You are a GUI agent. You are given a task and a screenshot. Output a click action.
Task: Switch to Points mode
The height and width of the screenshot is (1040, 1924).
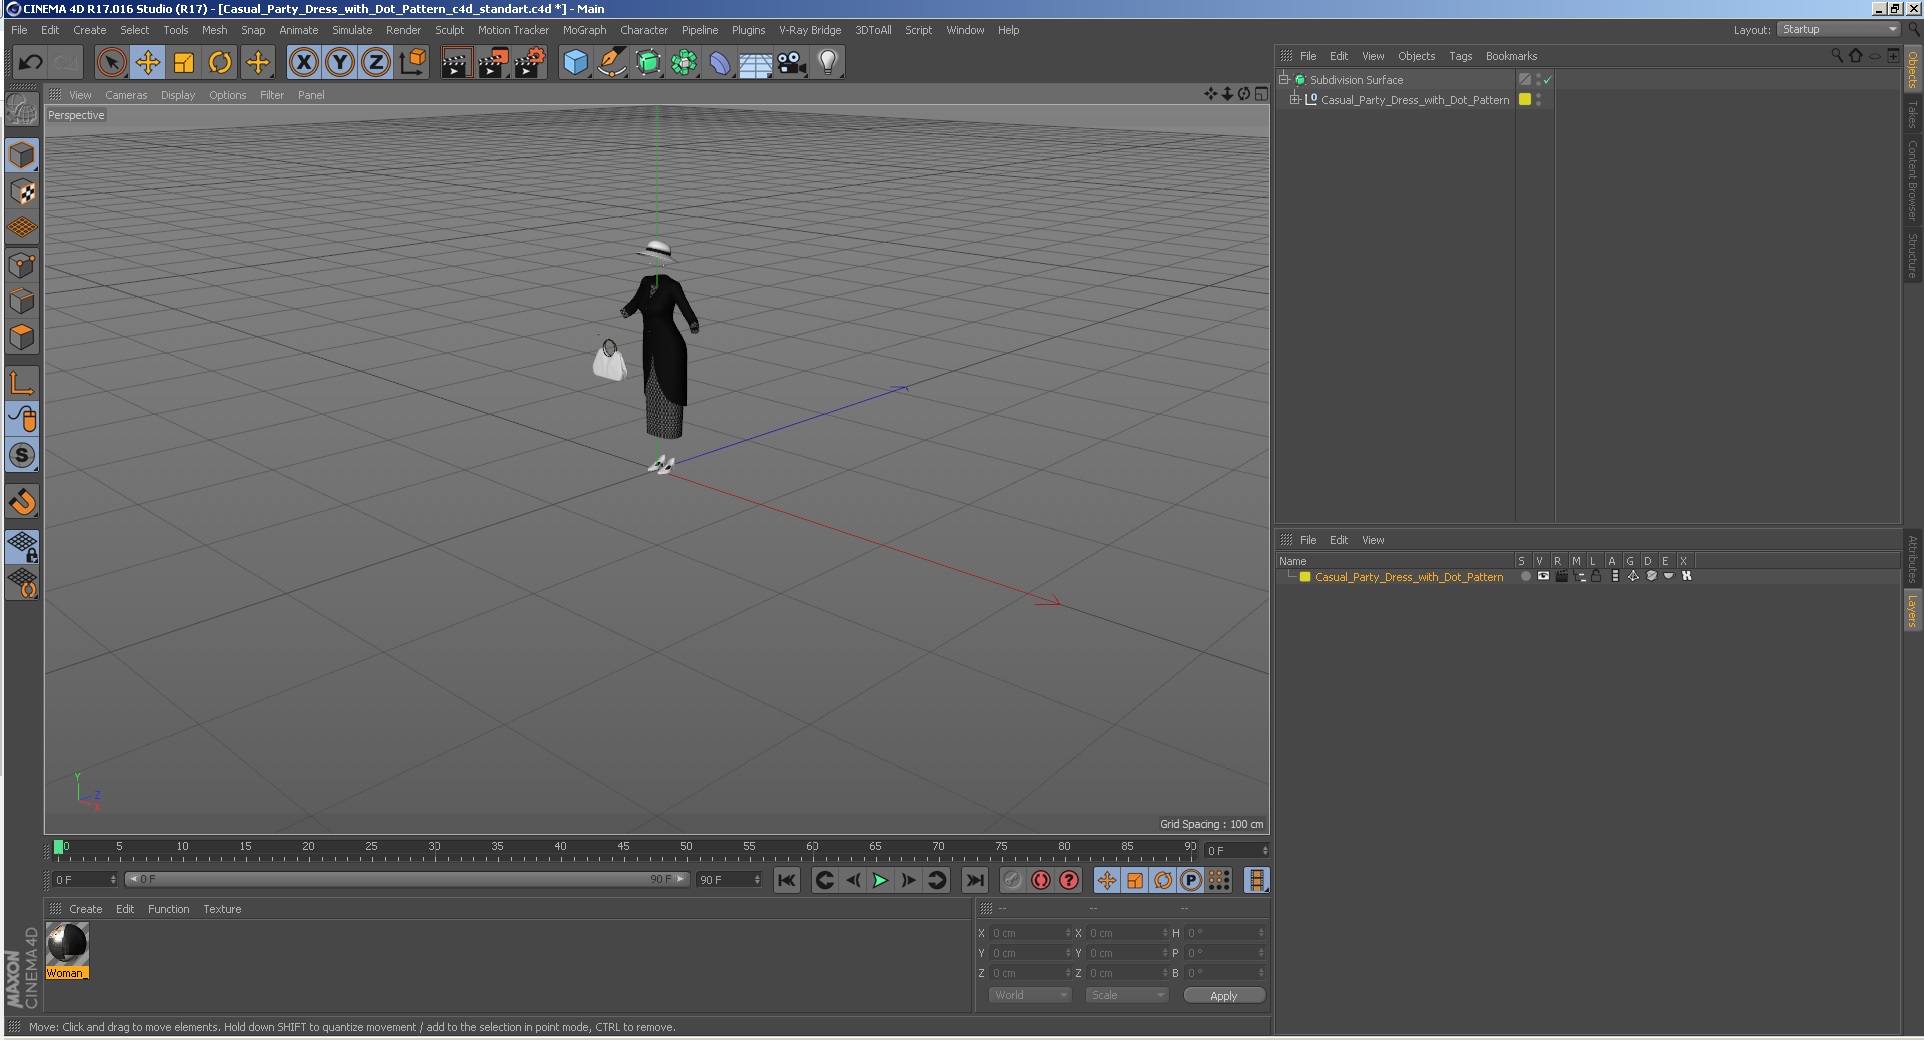22,265
